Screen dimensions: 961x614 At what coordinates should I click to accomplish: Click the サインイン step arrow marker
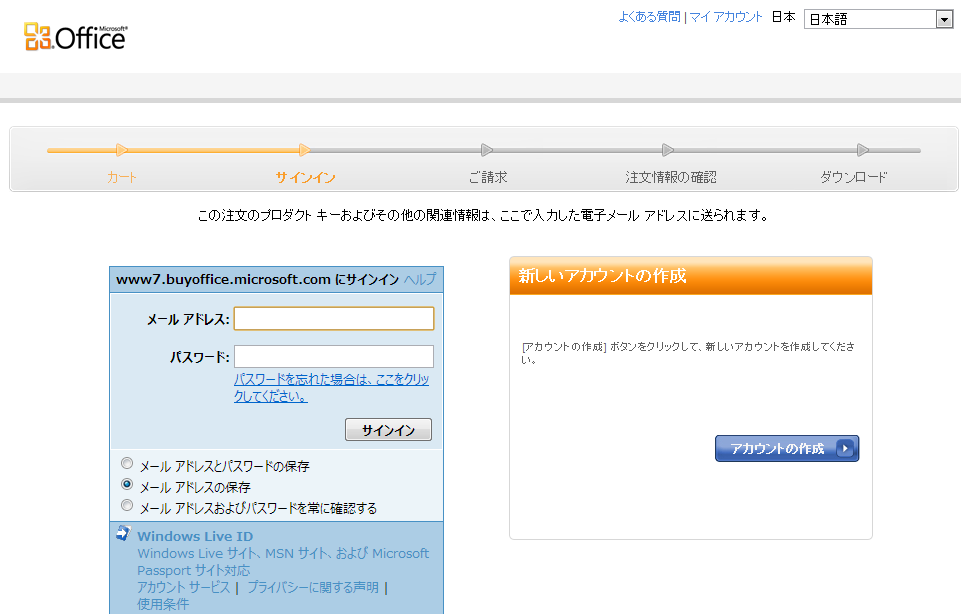[x=305, y=150]
